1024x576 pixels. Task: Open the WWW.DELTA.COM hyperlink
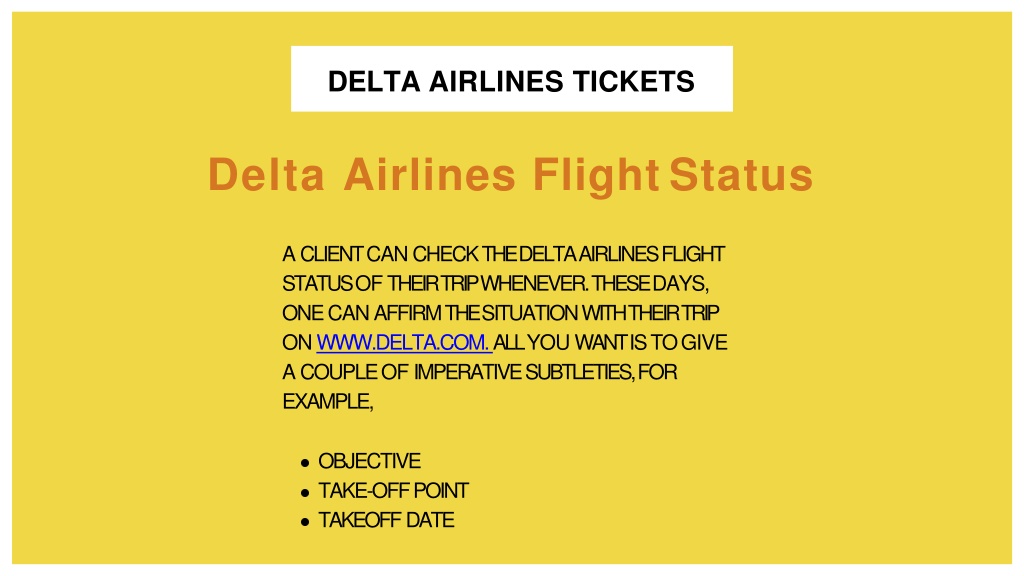tap(404, 342)
